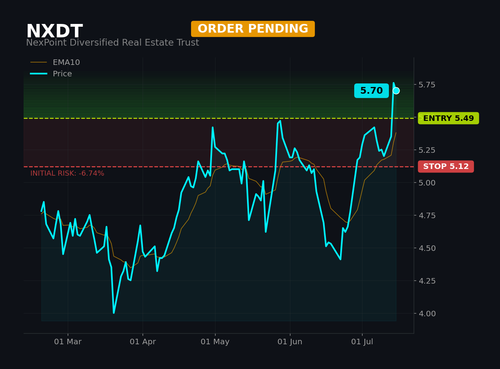Click the '01 May' date axis label
The width and height of the screenshot is (500, 369).
click(x=215, y=342)
